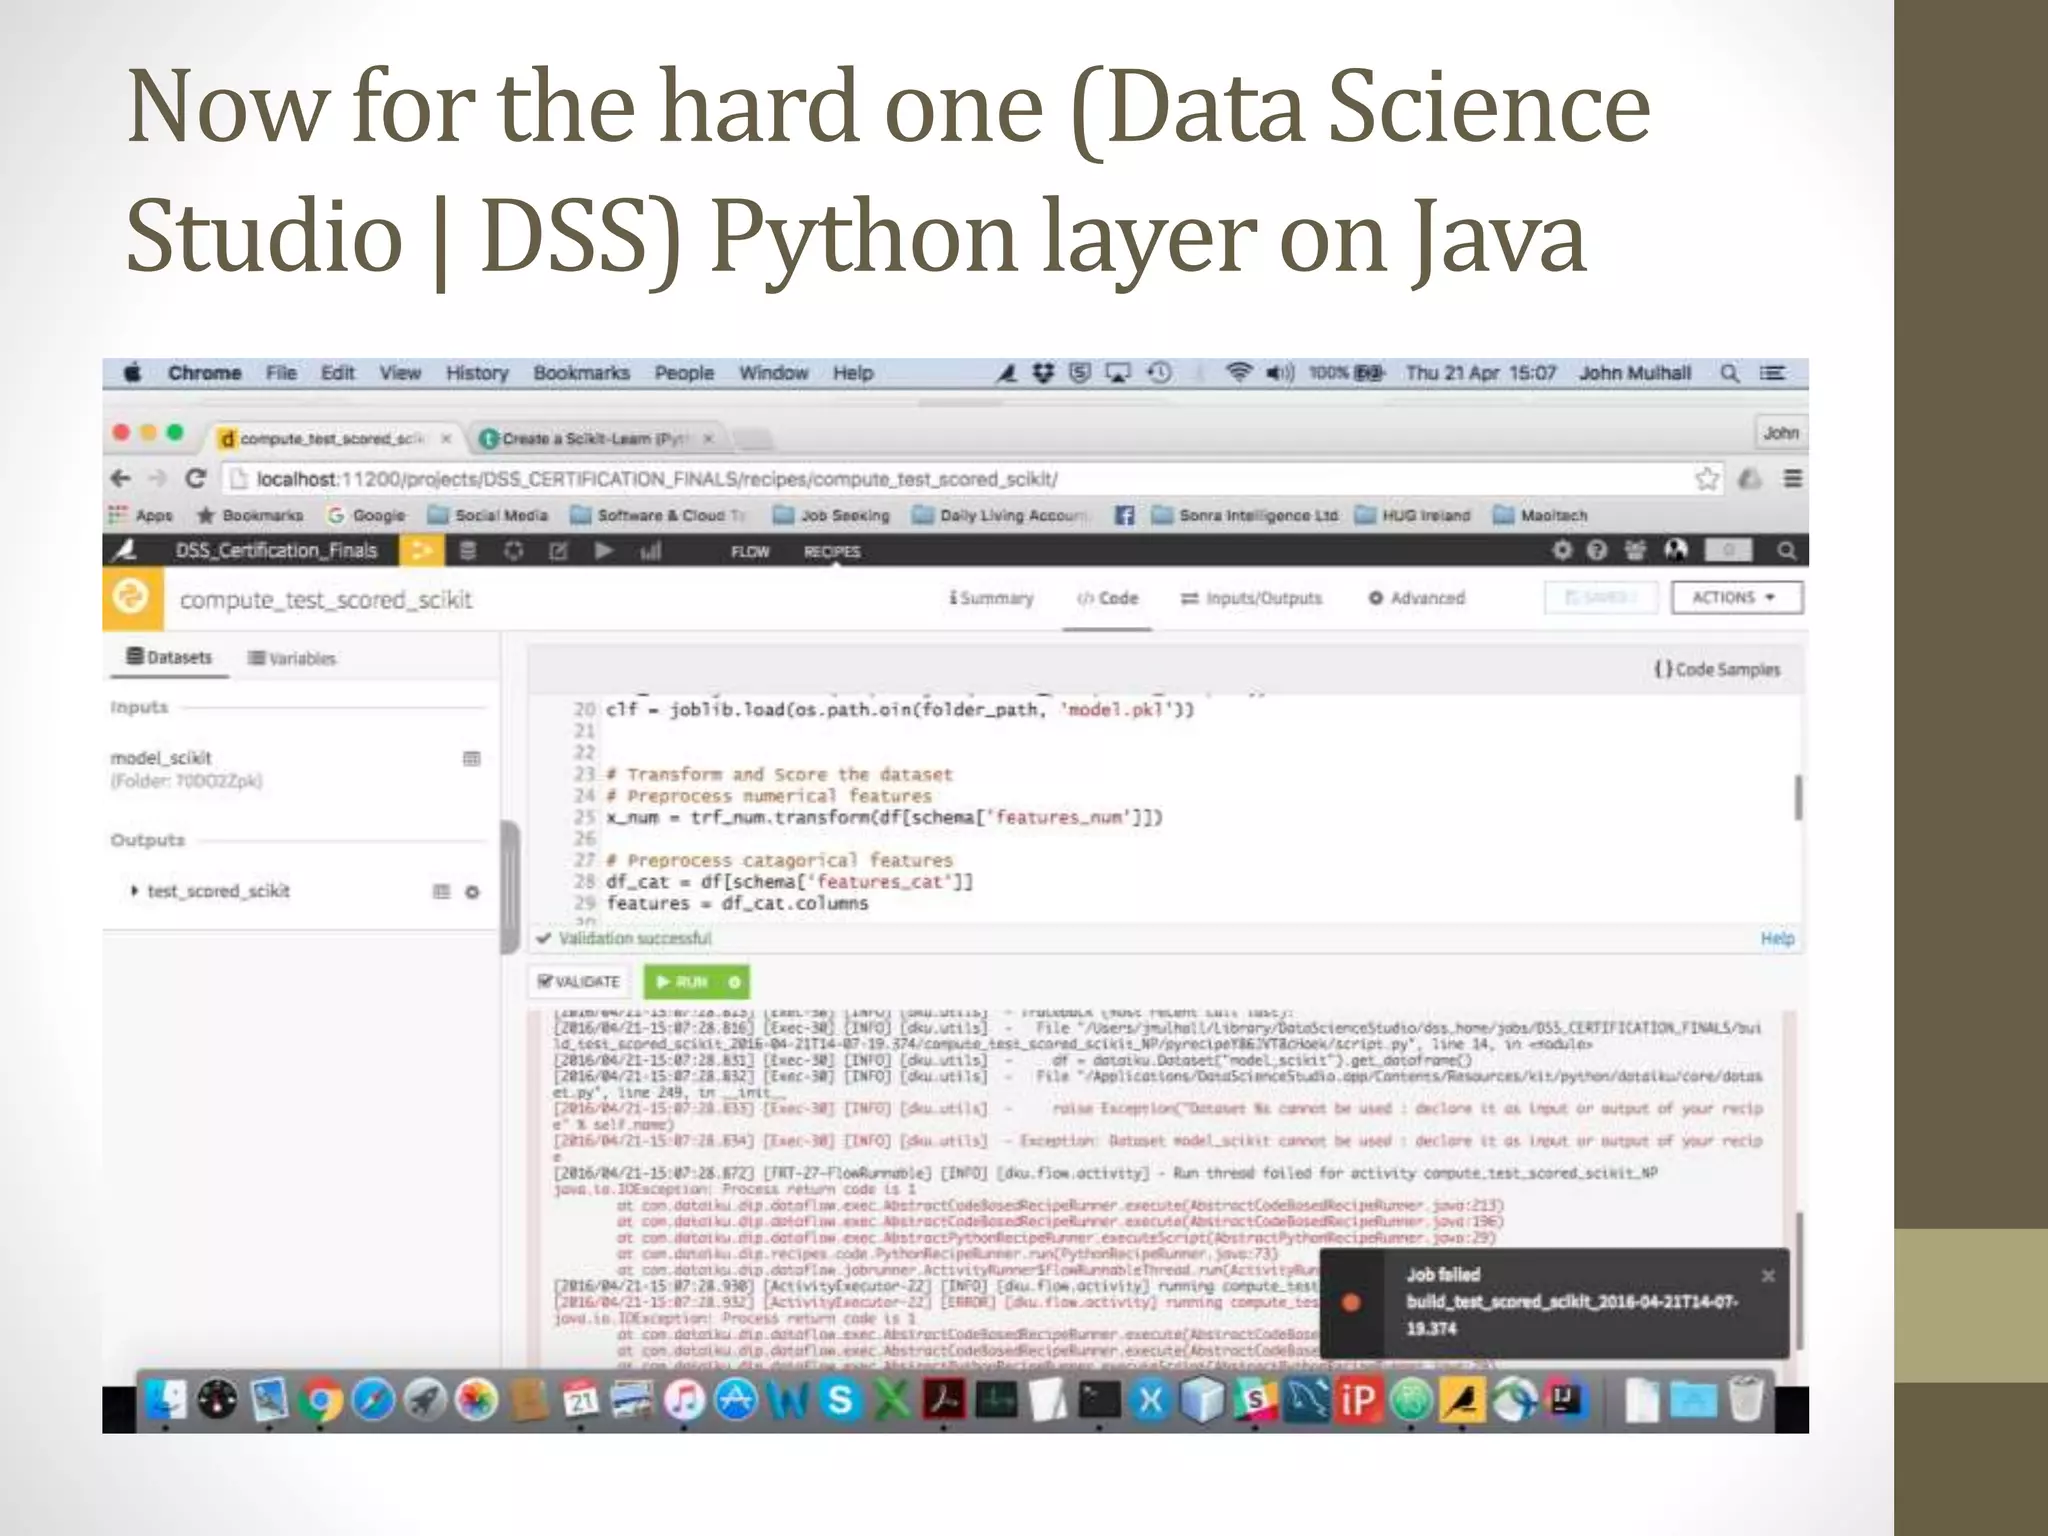Click the DSS search magnifier icon

1786,551
